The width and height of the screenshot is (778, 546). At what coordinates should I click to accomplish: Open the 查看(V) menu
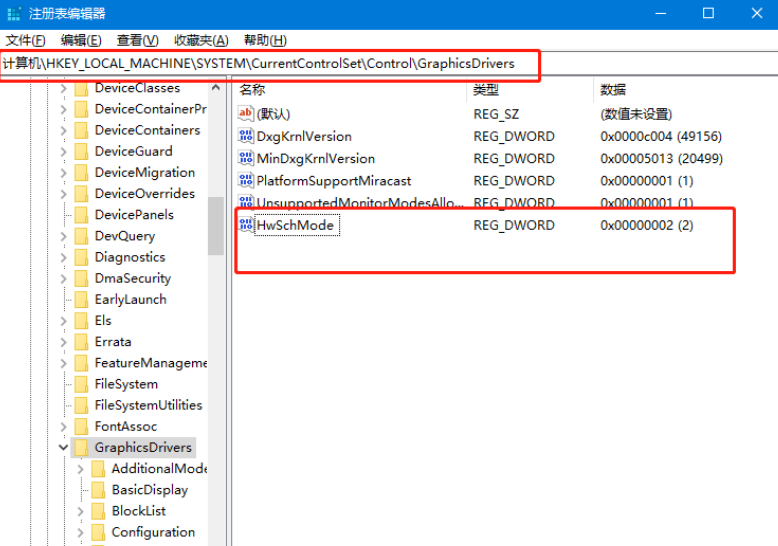click(x=137, y=40)
